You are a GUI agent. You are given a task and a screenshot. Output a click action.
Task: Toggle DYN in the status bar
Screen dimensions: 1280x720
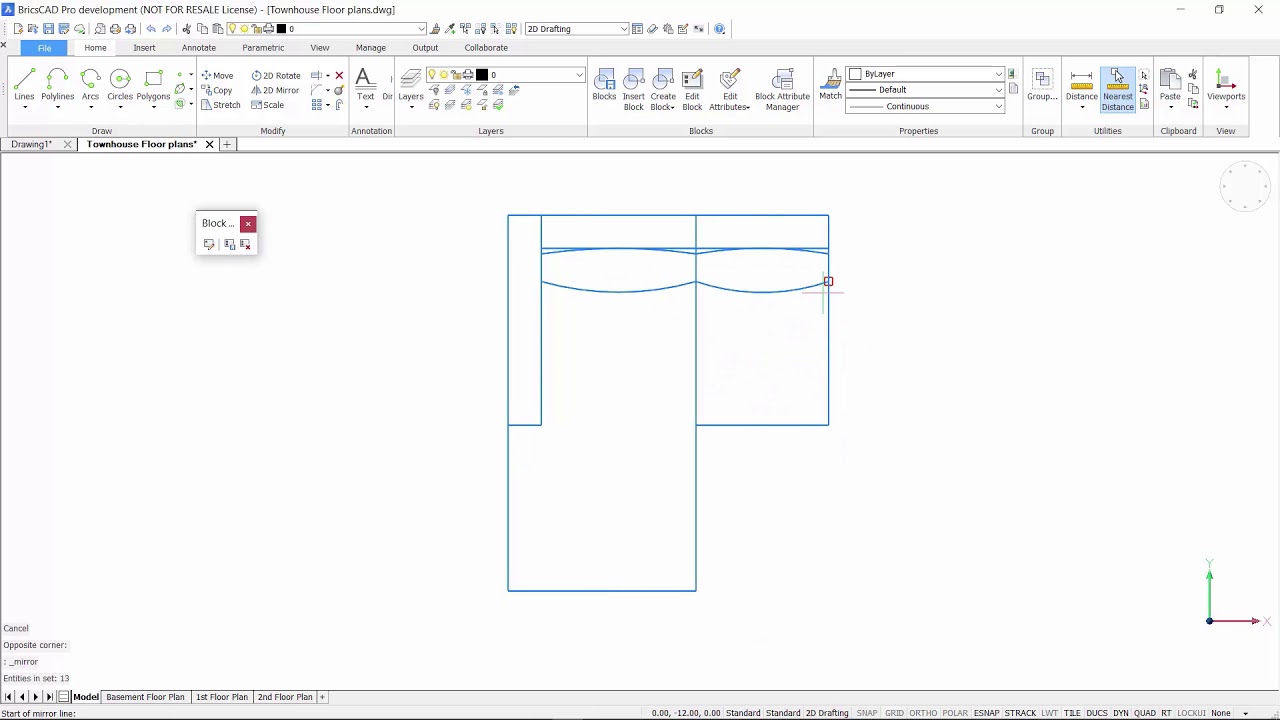click(1121, 713)
